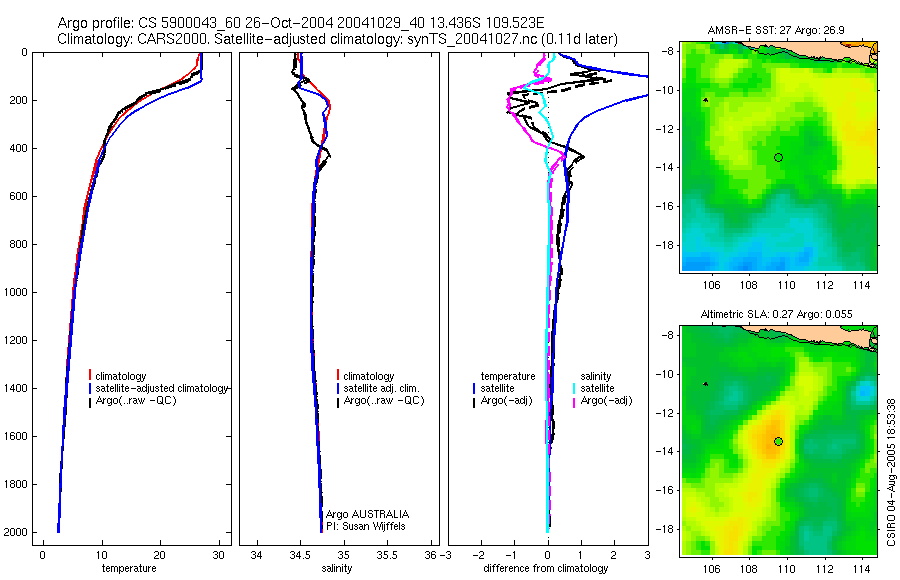The image size is (900, 580).
Task: Click 'Argo(..raw -QC)' legend entry in salinity panel
Action: 383,401
